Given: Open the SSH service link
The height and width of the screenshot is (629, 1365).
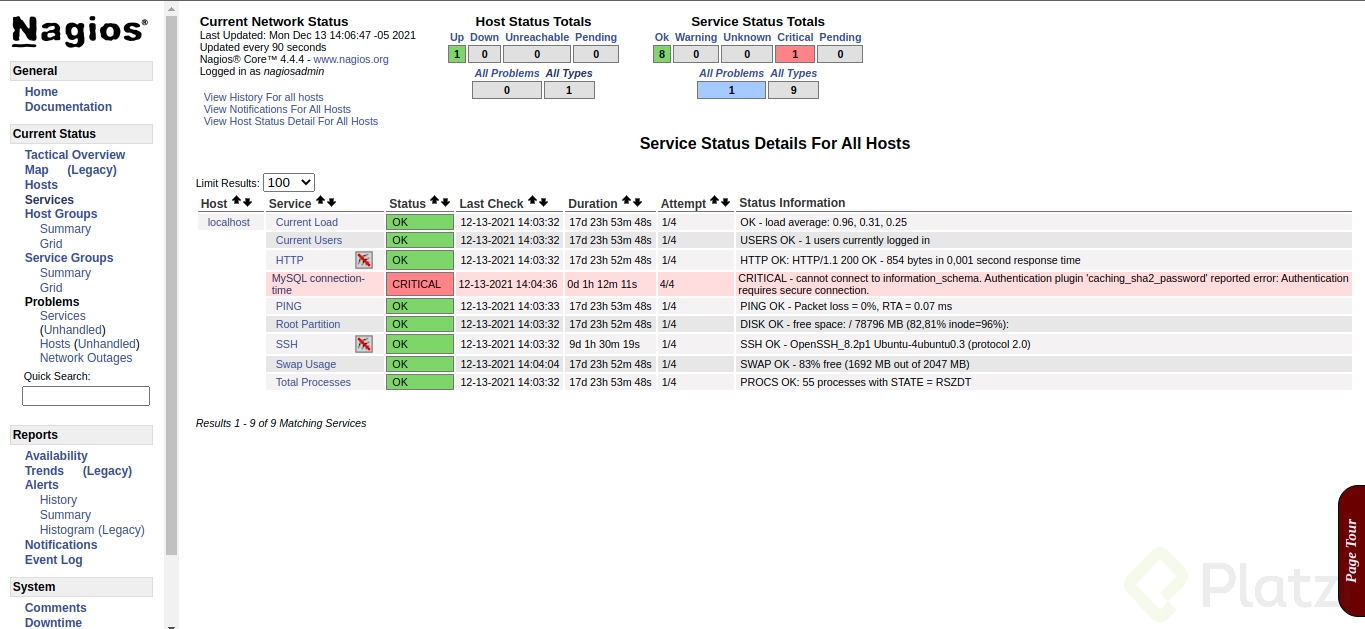Looking at the screenshot, I should pos(287,344).
